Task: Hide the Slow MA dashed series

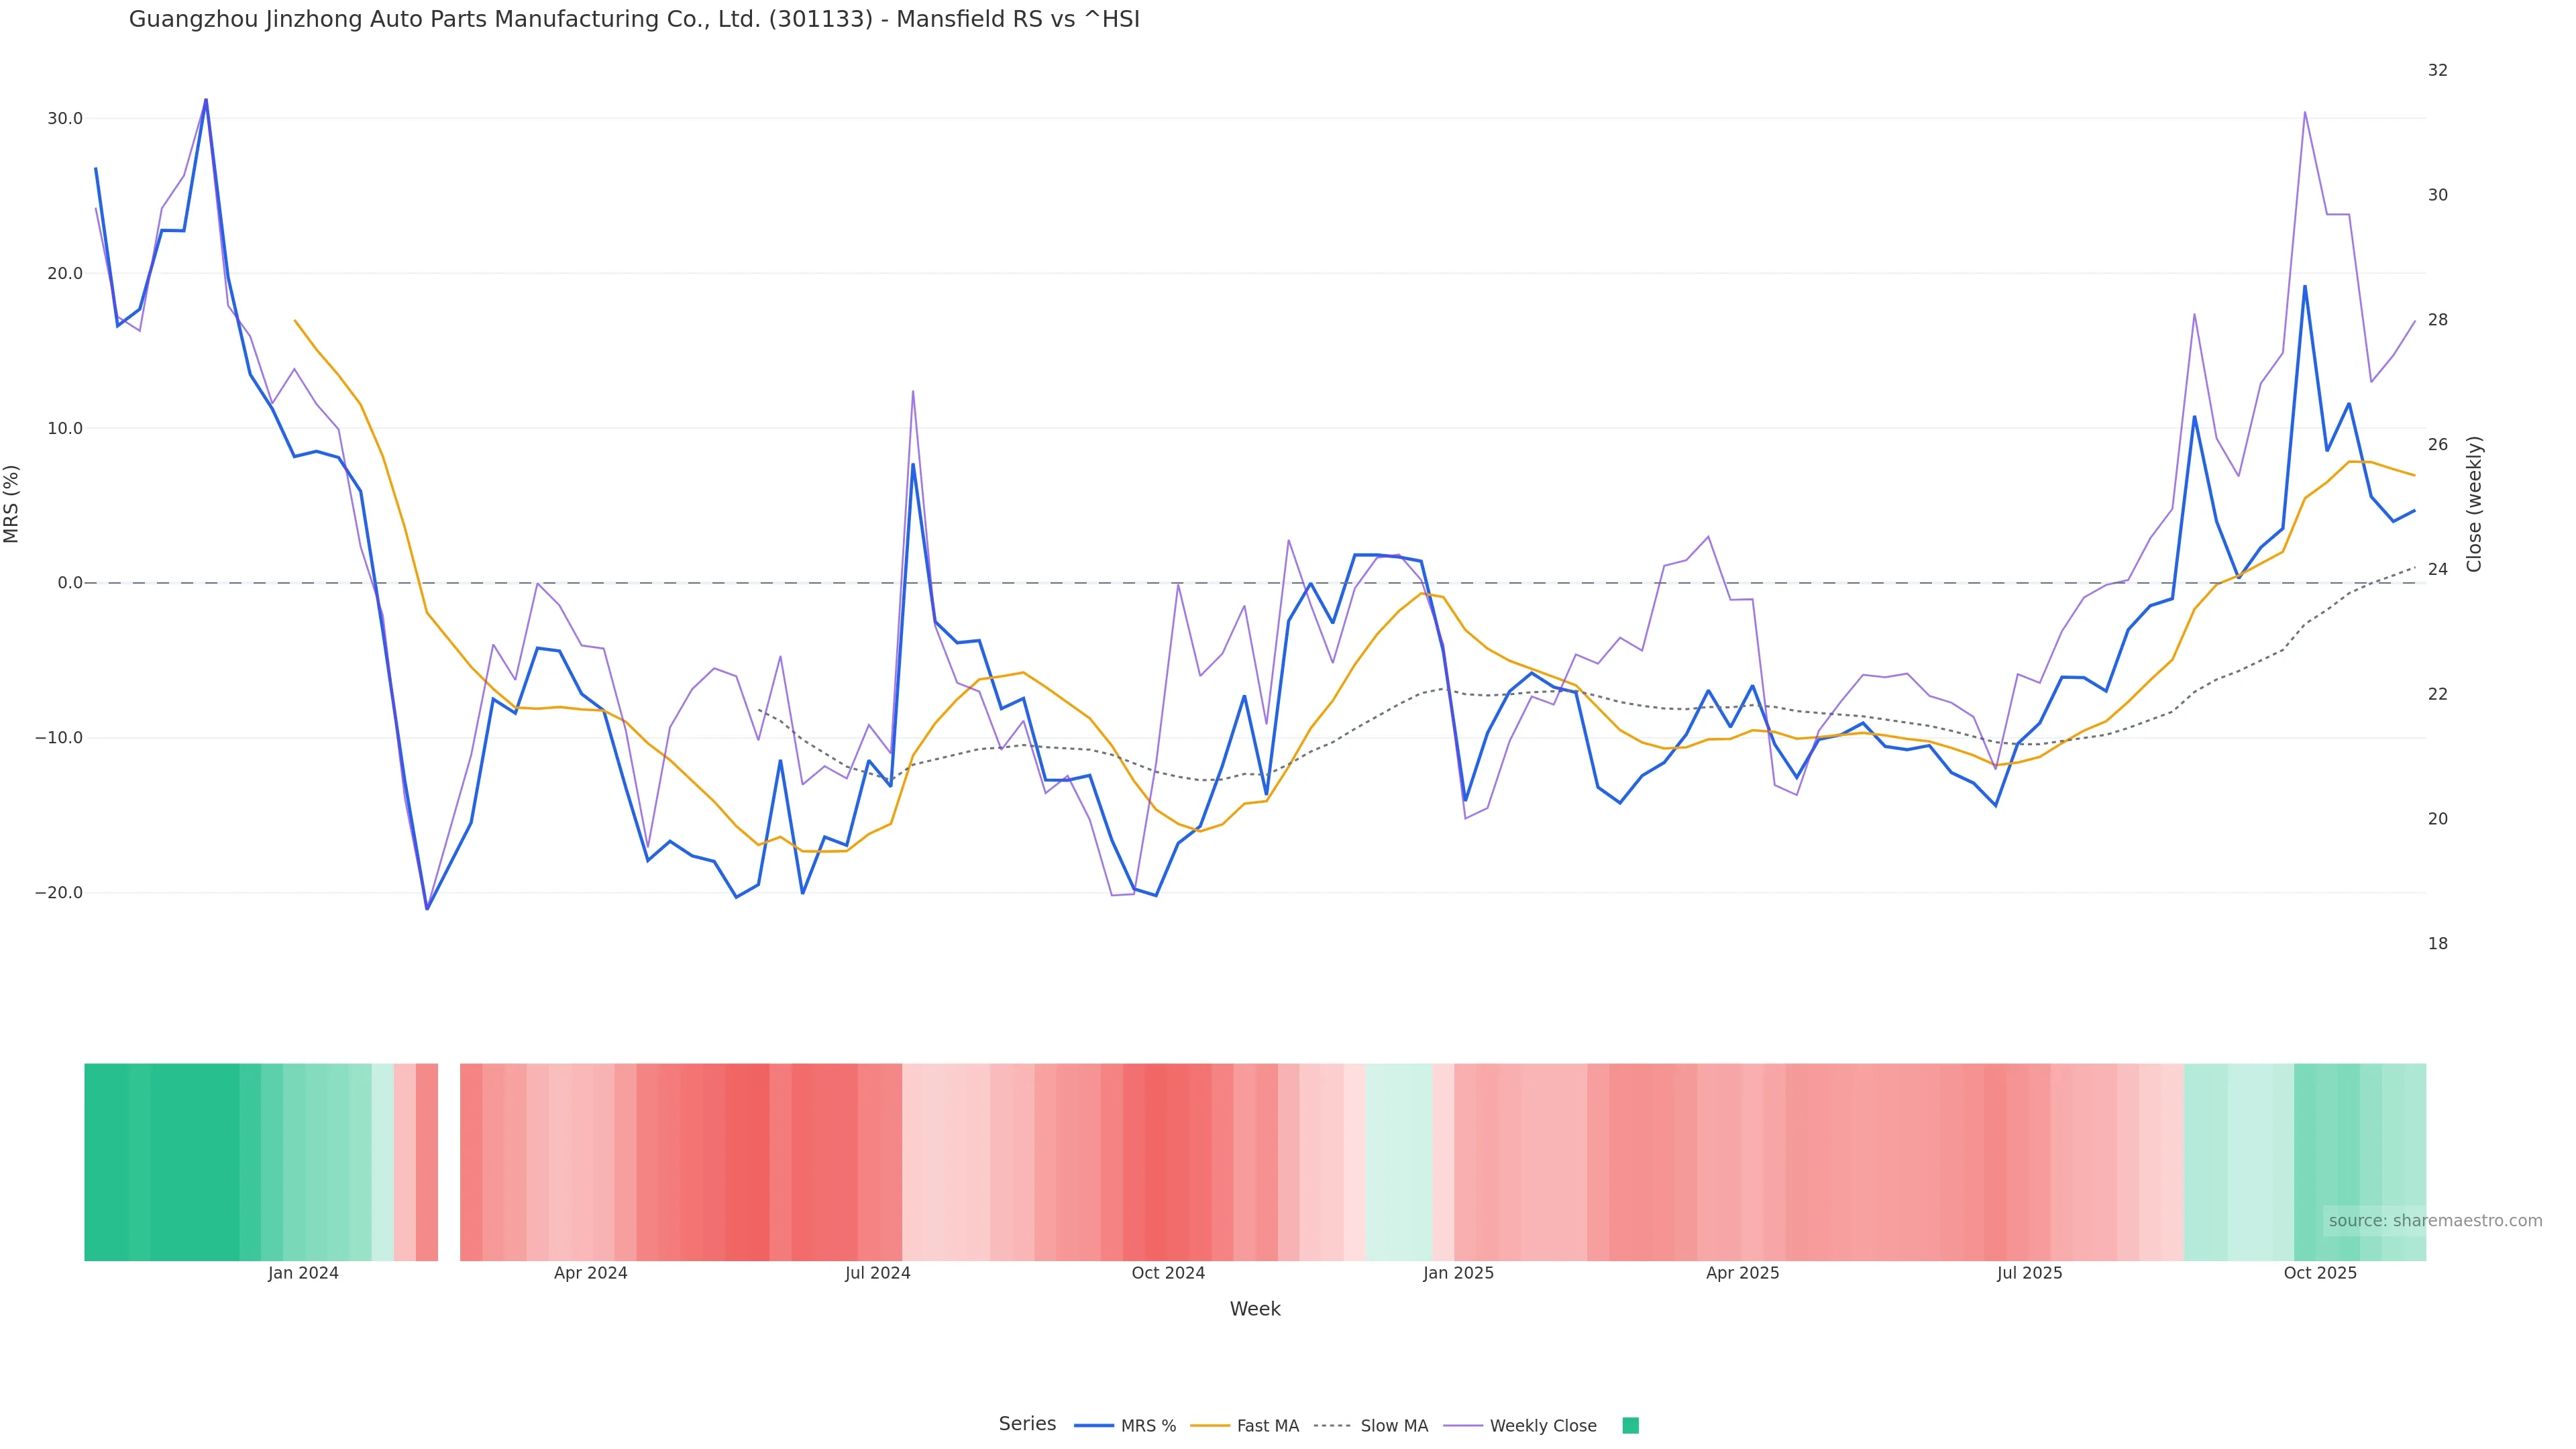Action: point(1394,1426)
